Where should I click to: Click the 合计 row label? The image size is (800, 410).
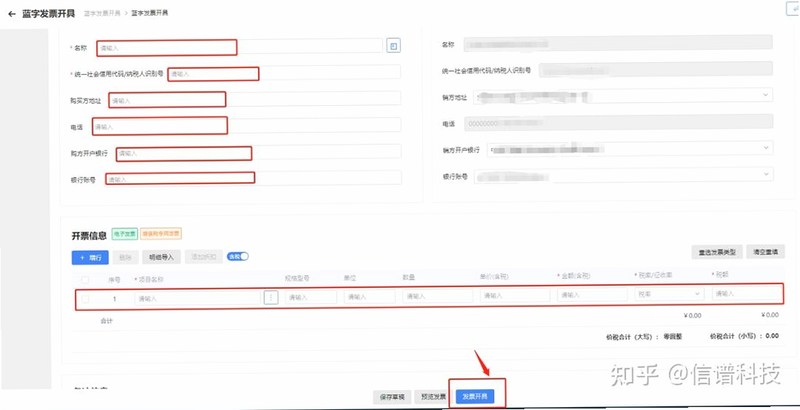click(106, 321)
